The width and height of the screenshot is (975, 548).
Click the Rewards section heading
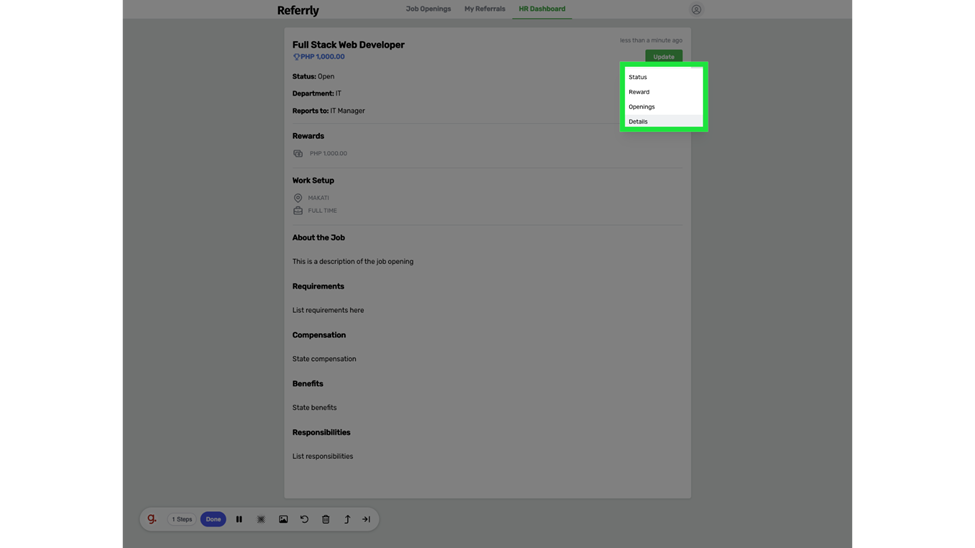click(x=308, y=136)
